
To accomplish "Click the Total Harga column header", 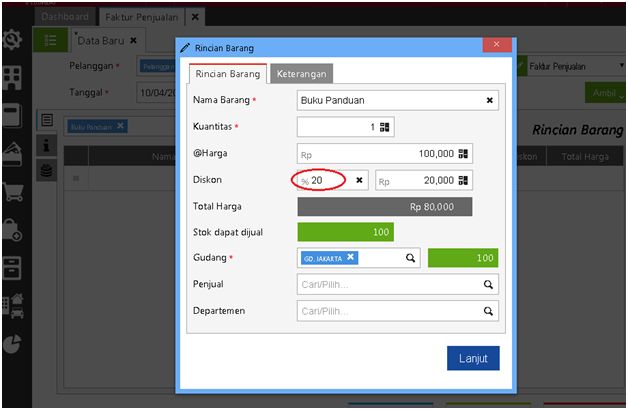I will (585, 157).
